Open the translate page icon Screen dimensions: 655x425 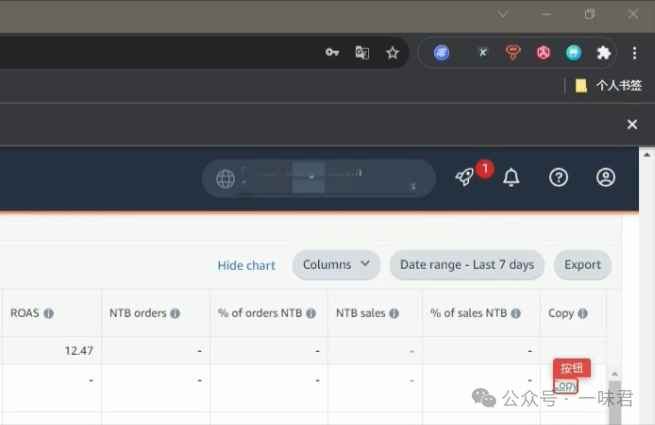pyautogui.click(x=362, y=53)
